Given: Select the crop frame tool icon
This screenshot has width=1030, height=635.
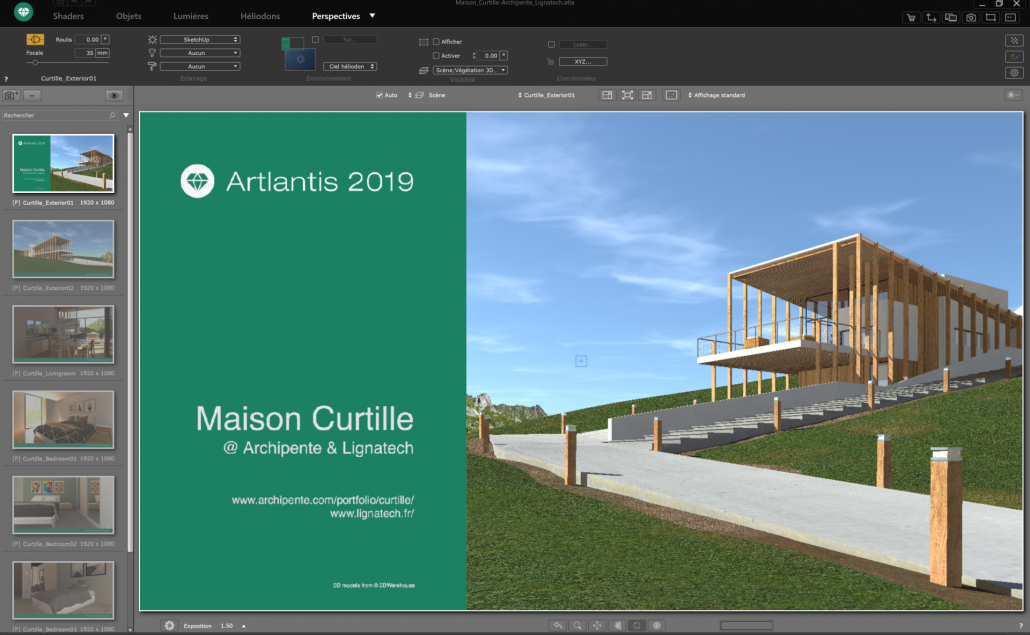Looking at the screenshot, I should point(991,18).
